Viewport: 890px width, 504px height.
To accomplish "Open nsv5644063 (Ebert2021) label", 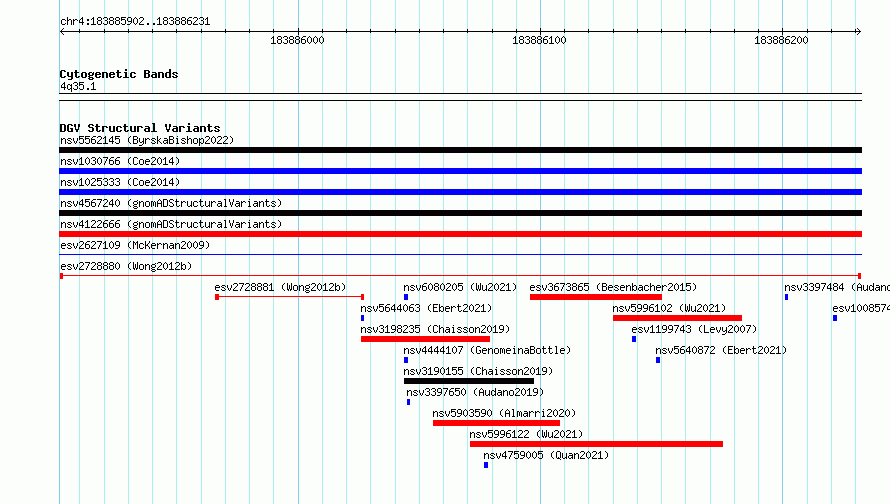I will pos(426,308).
